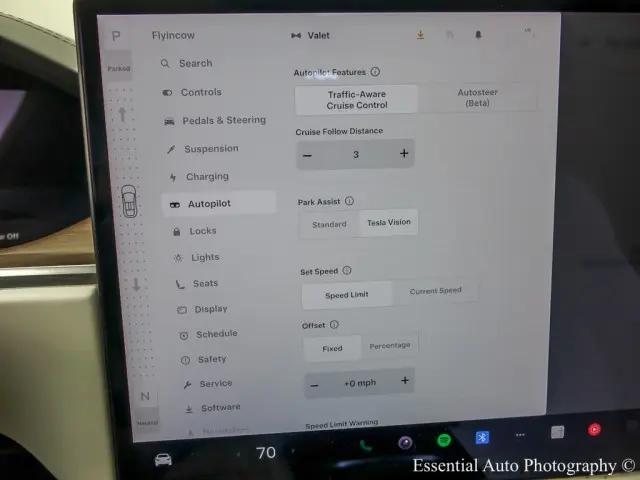Tap the Service wrench icon
This screenshot has height=480, width=640.
coord(187,384)
